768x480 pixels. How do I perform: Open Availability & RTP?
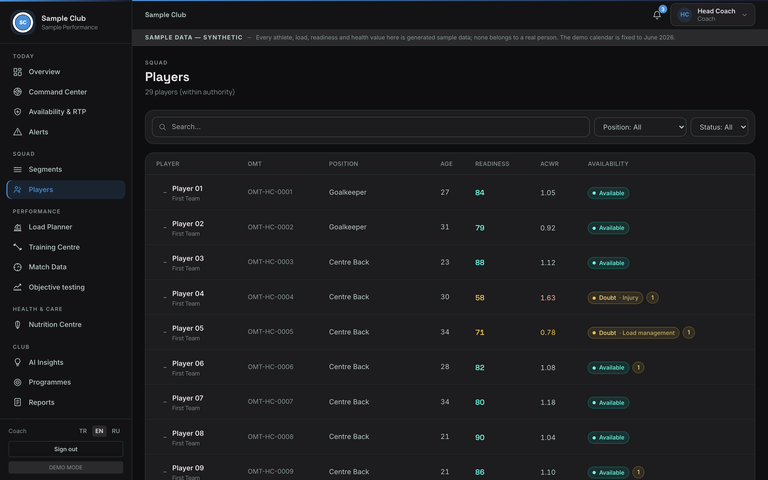[66, 112]
